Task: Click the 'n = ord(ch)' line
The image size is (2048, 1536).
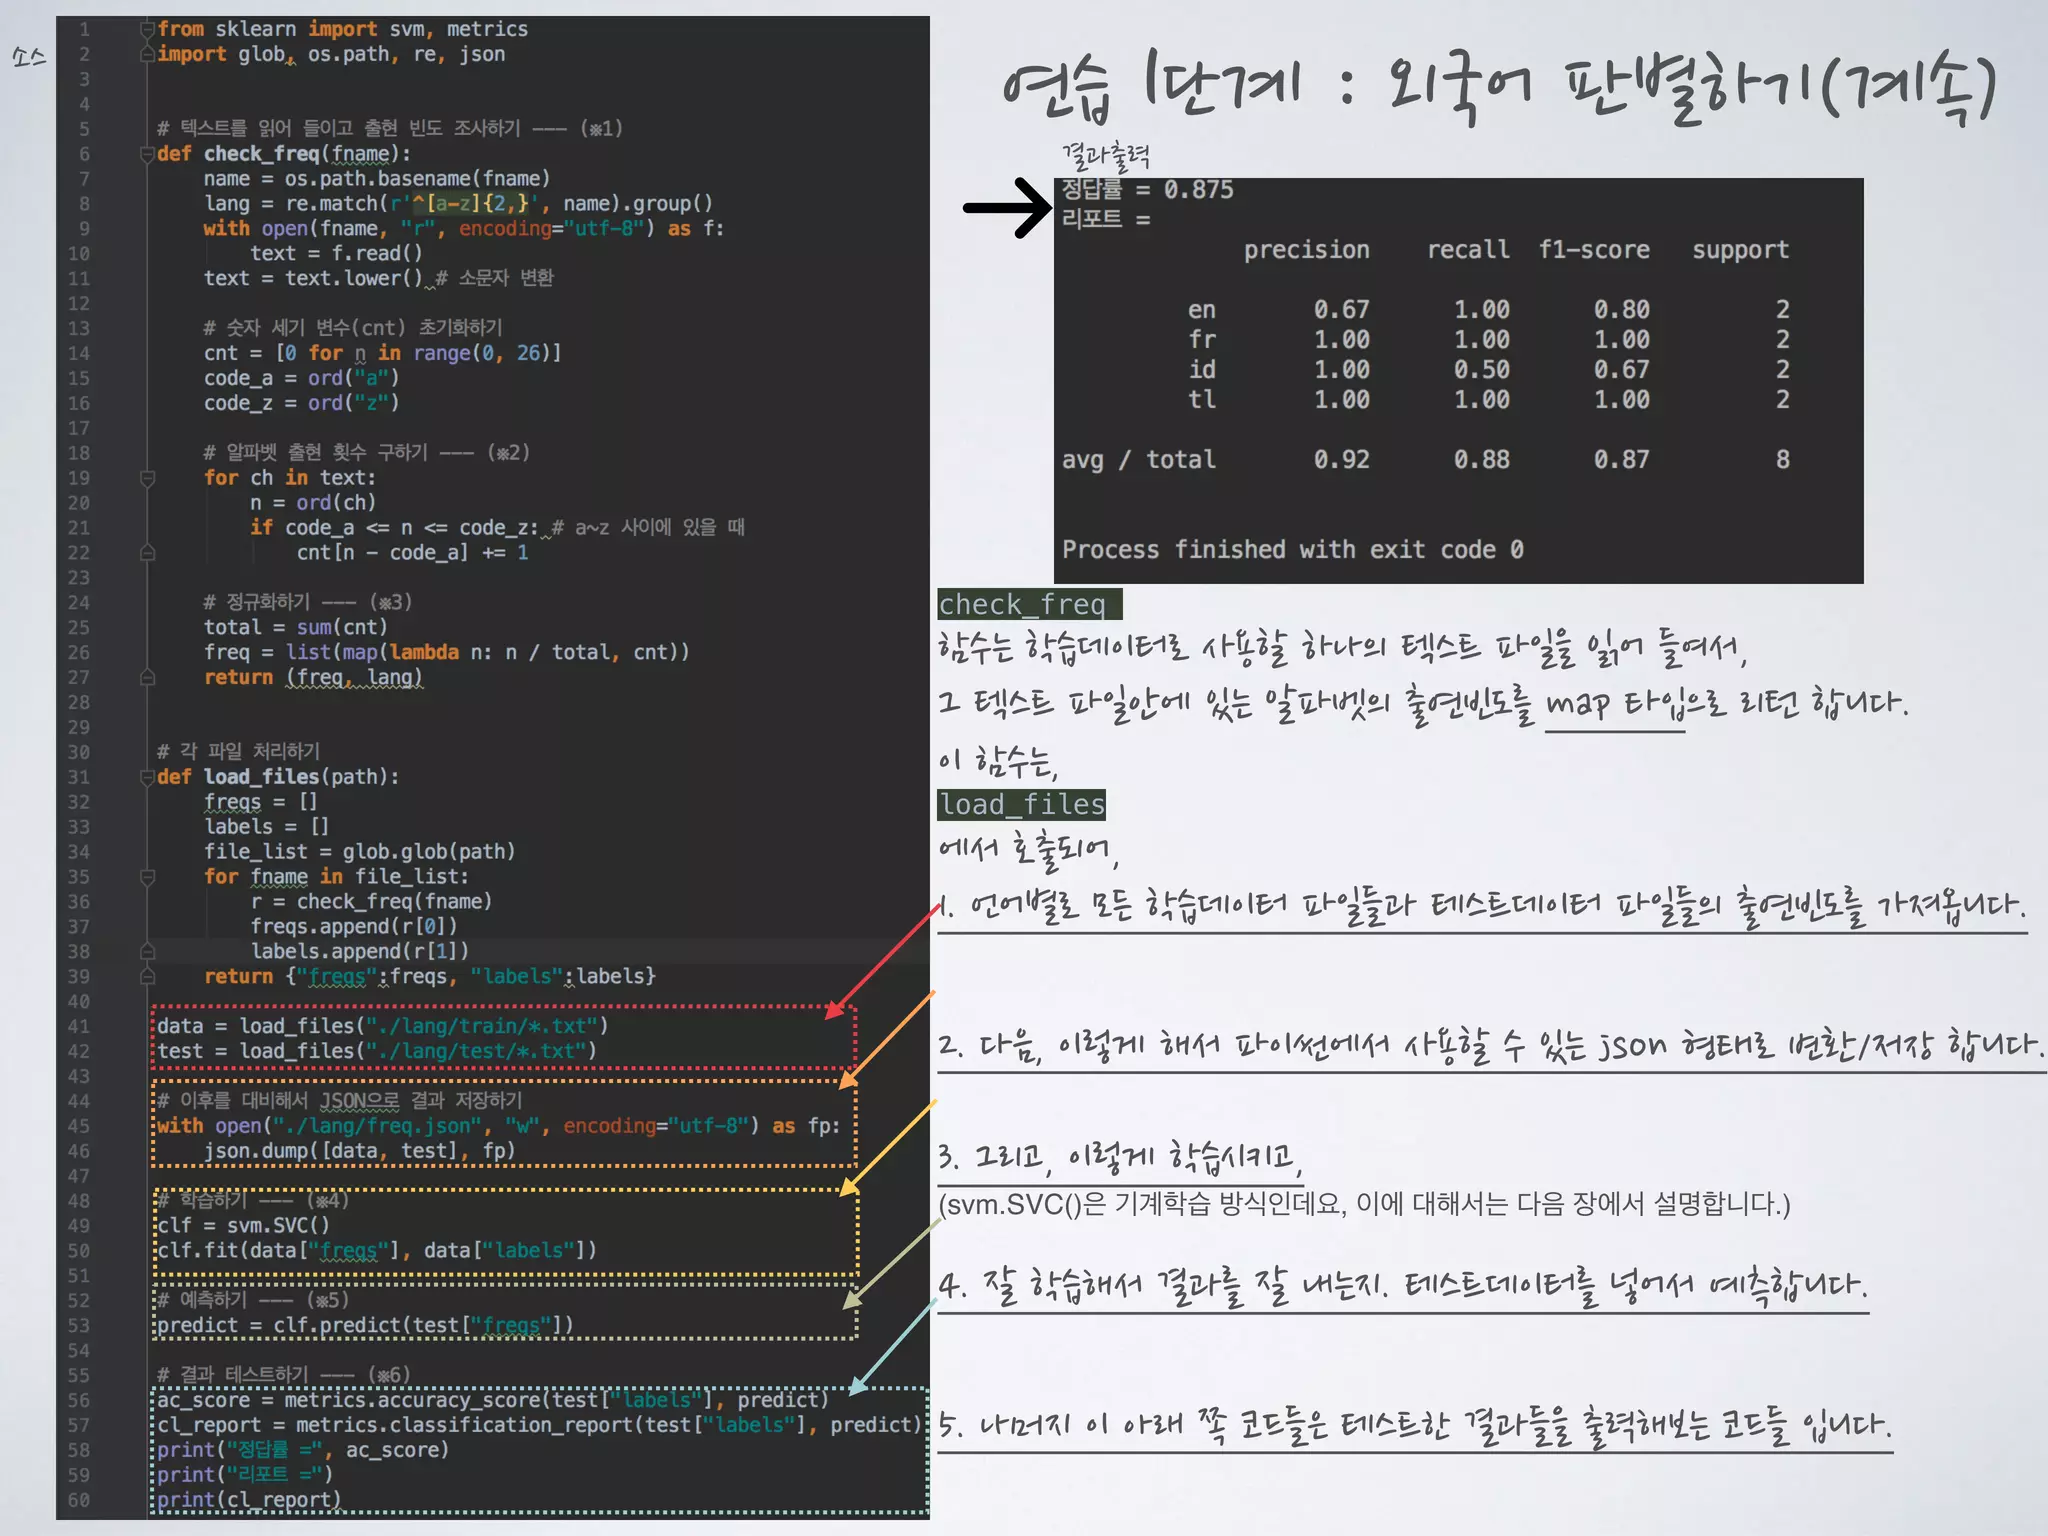Action: point(313,503)
